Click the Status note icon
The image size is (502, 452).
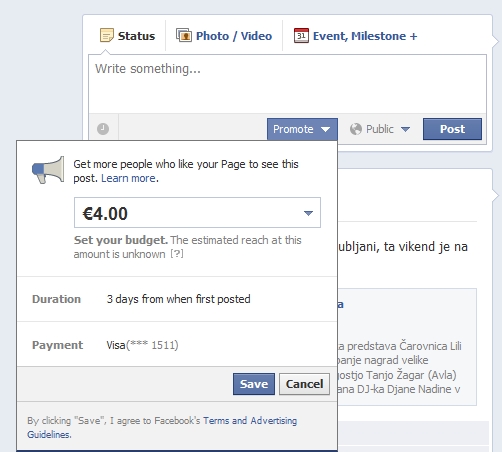coord(107,35)
